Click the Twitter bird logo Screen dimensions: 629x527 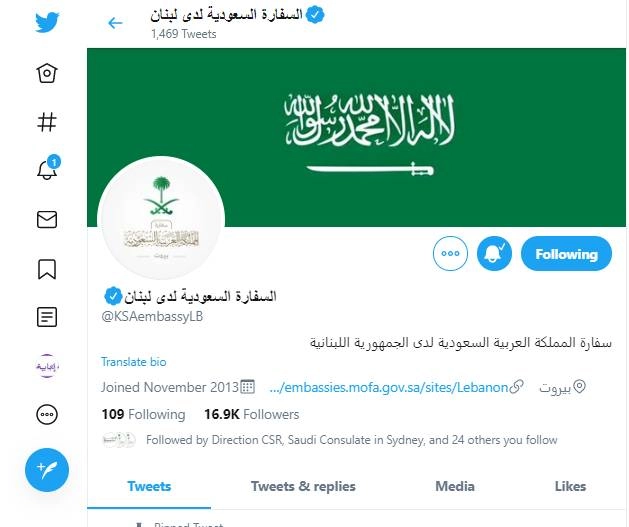(x=47, y=22)
